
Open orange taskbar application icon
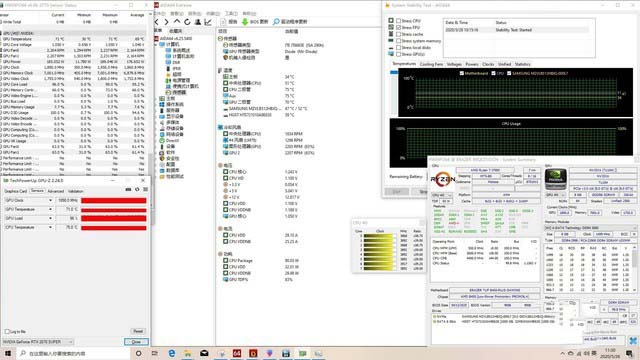253,353
